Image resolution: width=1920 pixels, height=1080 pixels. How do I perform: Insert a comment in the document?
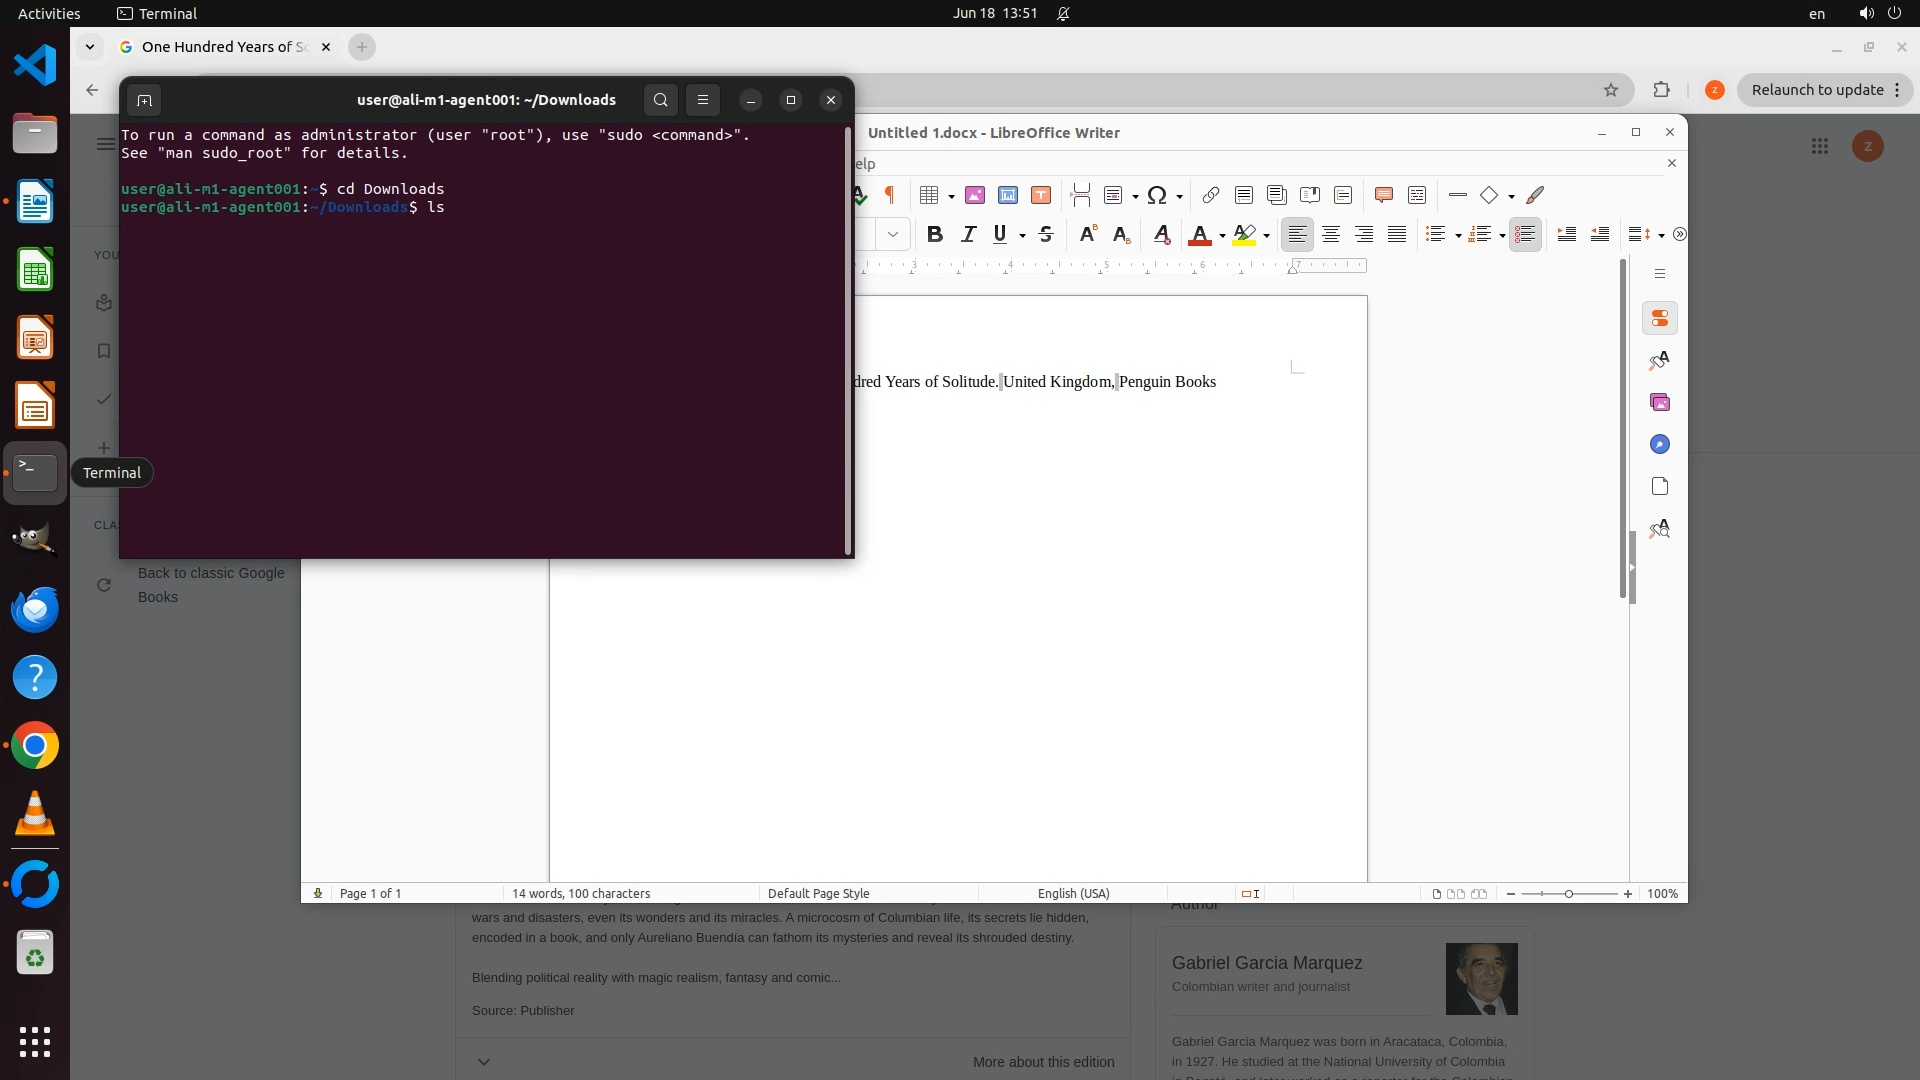pyautogui.click(x=1383, y=195)
